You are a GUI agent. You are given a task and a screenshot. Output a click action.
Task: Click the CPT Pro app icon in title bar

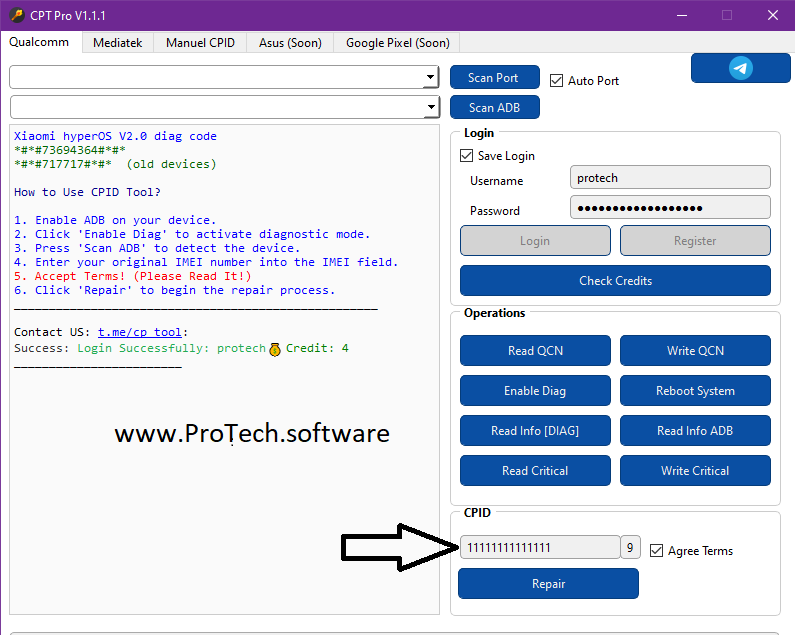click(17, 15)
